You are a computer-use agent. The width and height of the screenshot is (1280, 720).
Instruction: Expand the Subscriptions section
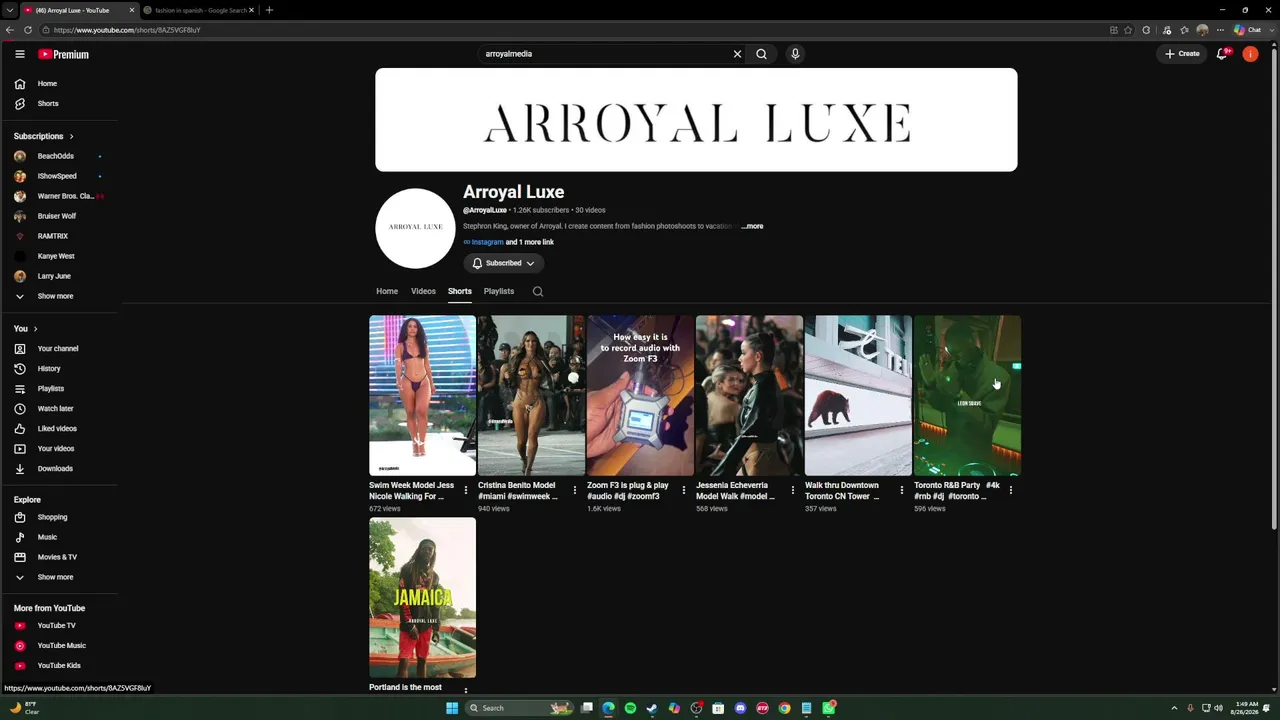pyautogui.click(x=44, y=136)
